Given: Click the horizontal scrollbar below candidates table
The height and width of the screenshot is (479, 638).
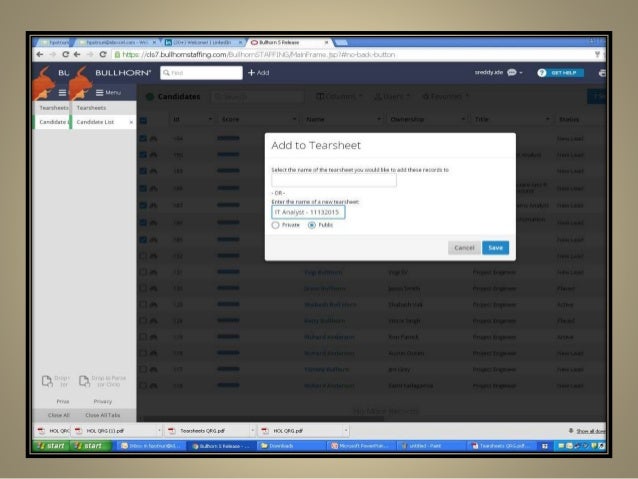Looking at the screenshot, I should [x=264, y=419].
